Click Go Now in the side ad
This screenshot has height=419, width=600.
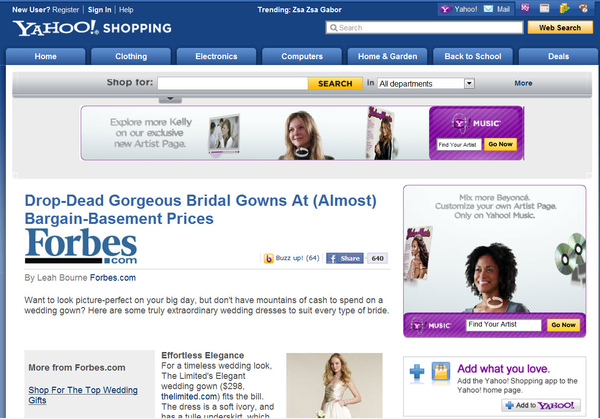(563, 325)
